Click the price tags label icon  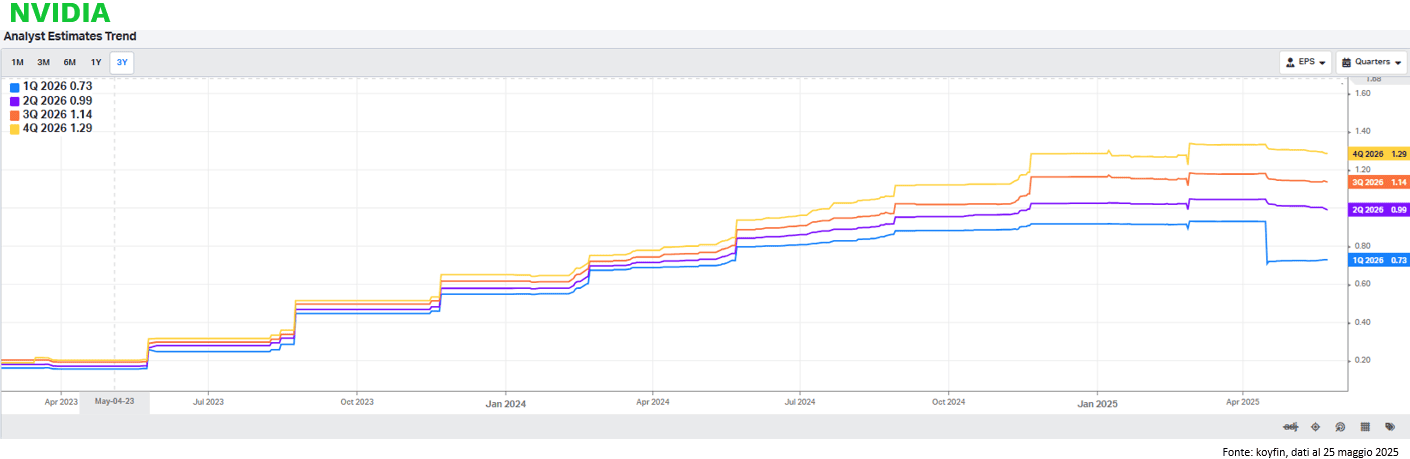click(1390, 427)
